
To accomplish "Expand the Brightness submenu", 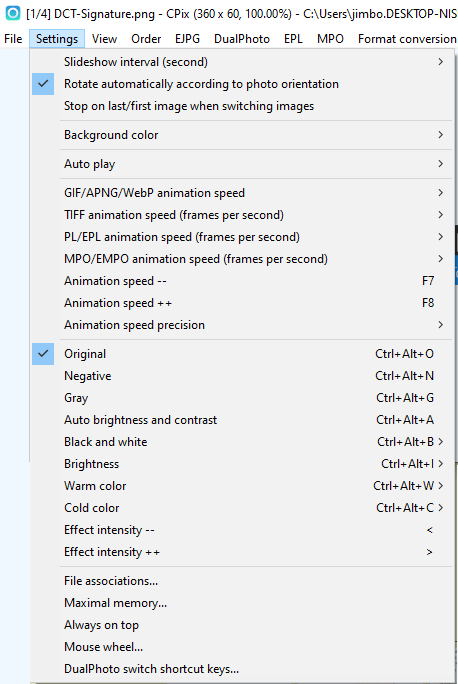I will 242,464.
